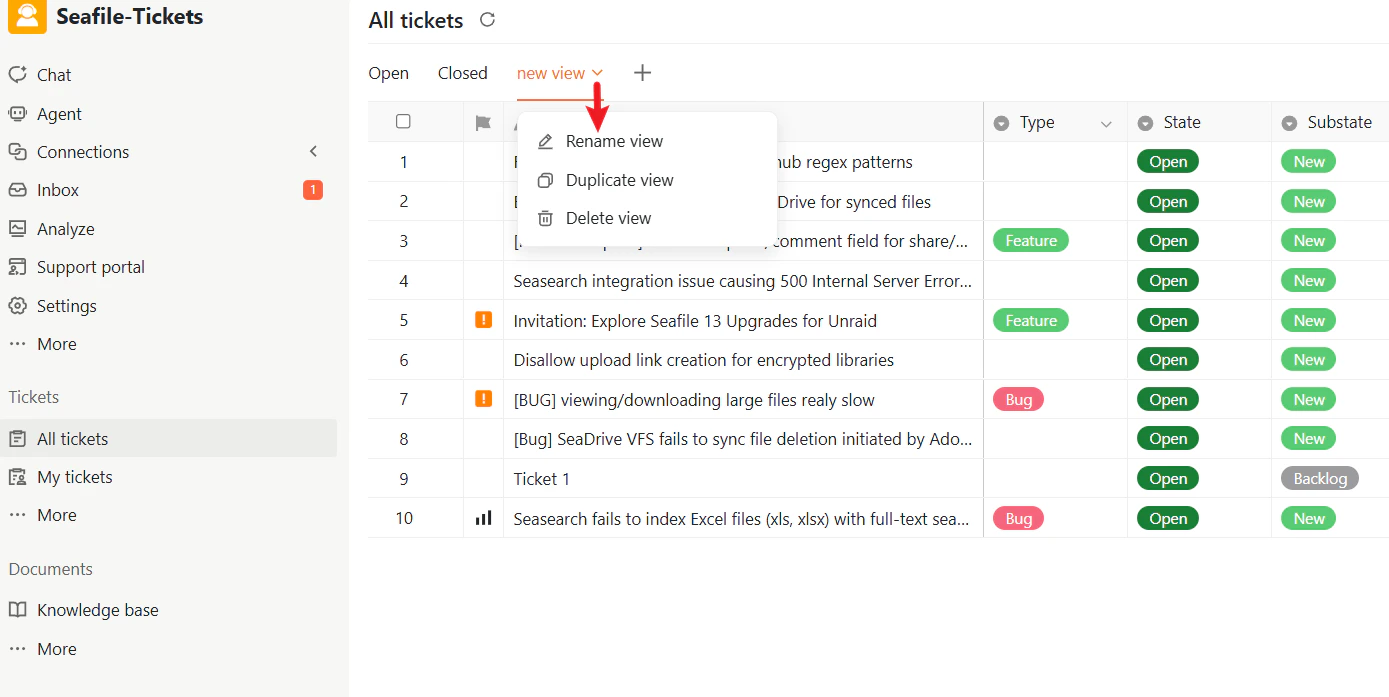Screen dimensions: 1389x697
Task: Click priority bars icon on row 10
Action: pyautogui.click(x=483, y=518)
